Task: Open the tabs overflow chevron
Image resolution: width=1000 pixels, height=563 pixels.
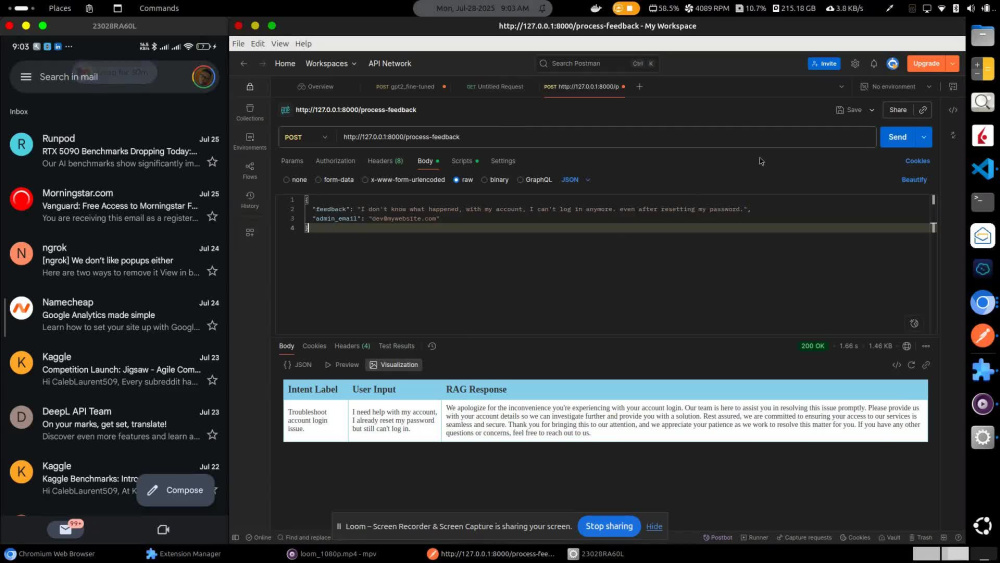Action: pyautogui.click(x=841, y=87)
